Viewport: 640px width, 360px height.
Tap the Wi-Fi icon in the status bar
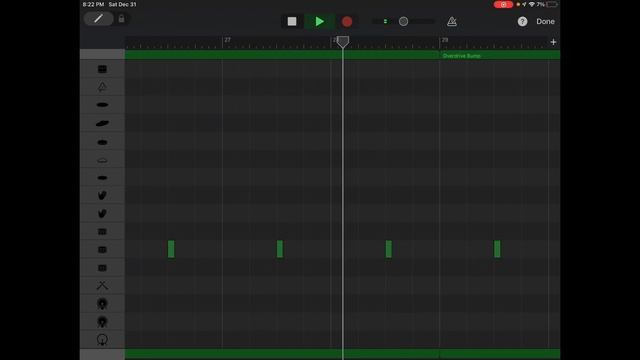coord(531,4)
